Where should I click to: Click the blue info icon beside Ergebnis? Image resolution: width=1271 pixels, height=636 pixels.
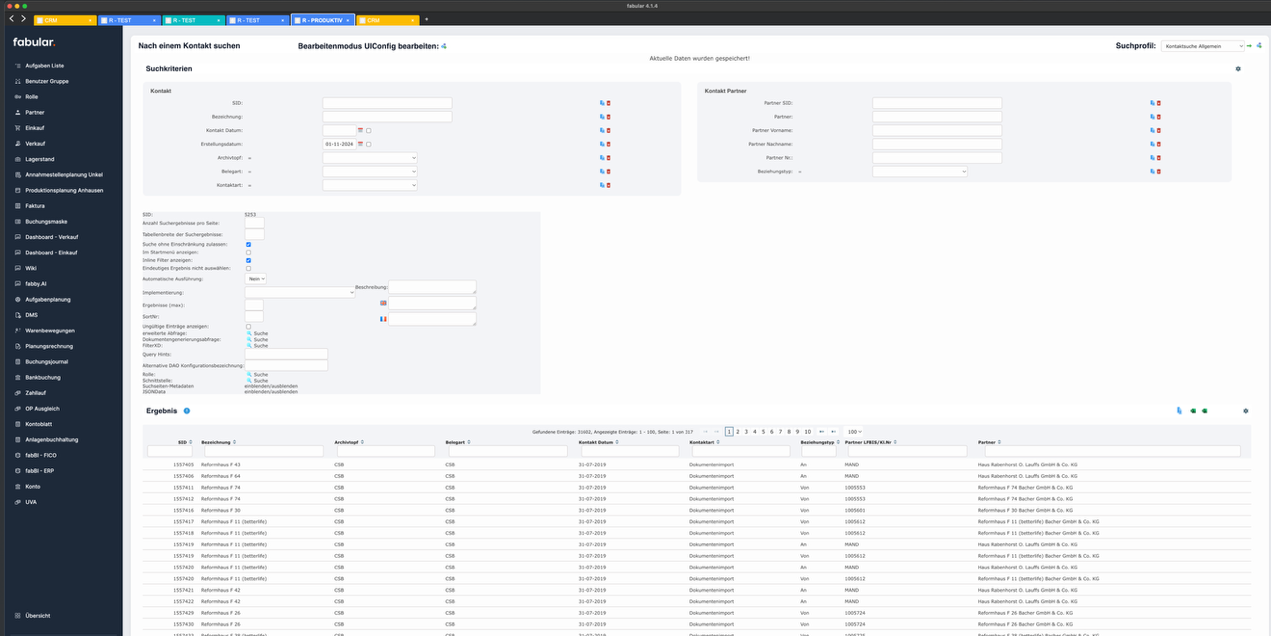187,411
